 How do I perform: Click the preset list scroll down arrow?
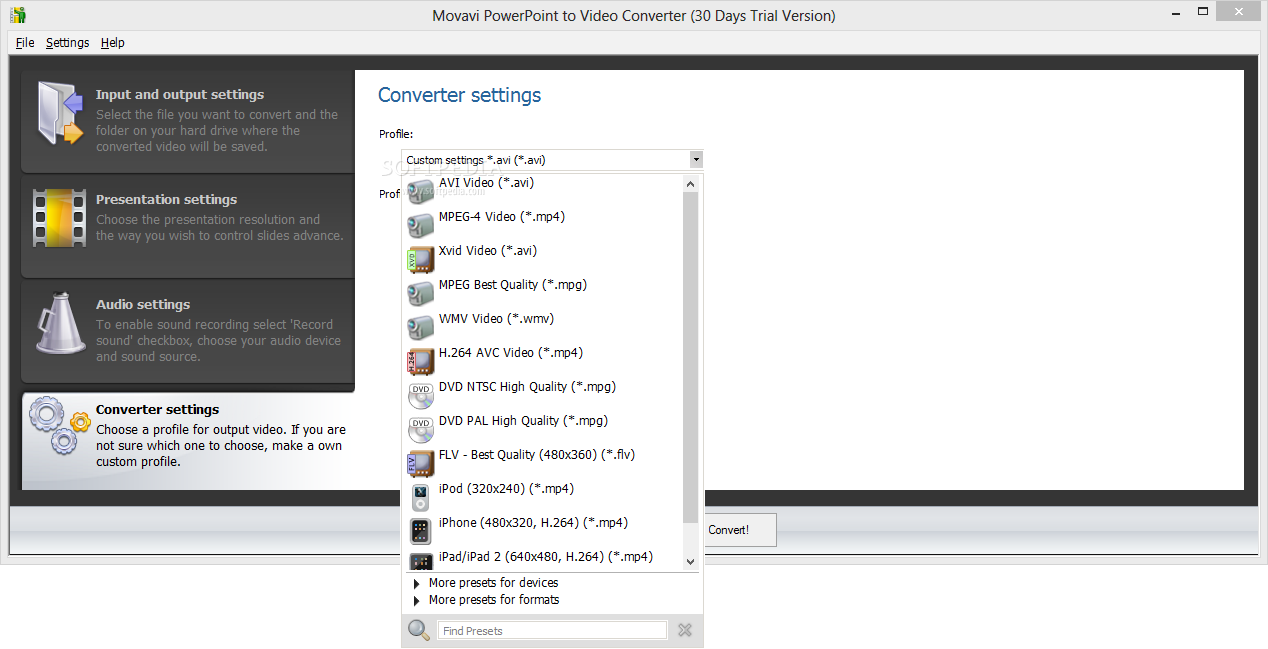click(x=690, y=562)
